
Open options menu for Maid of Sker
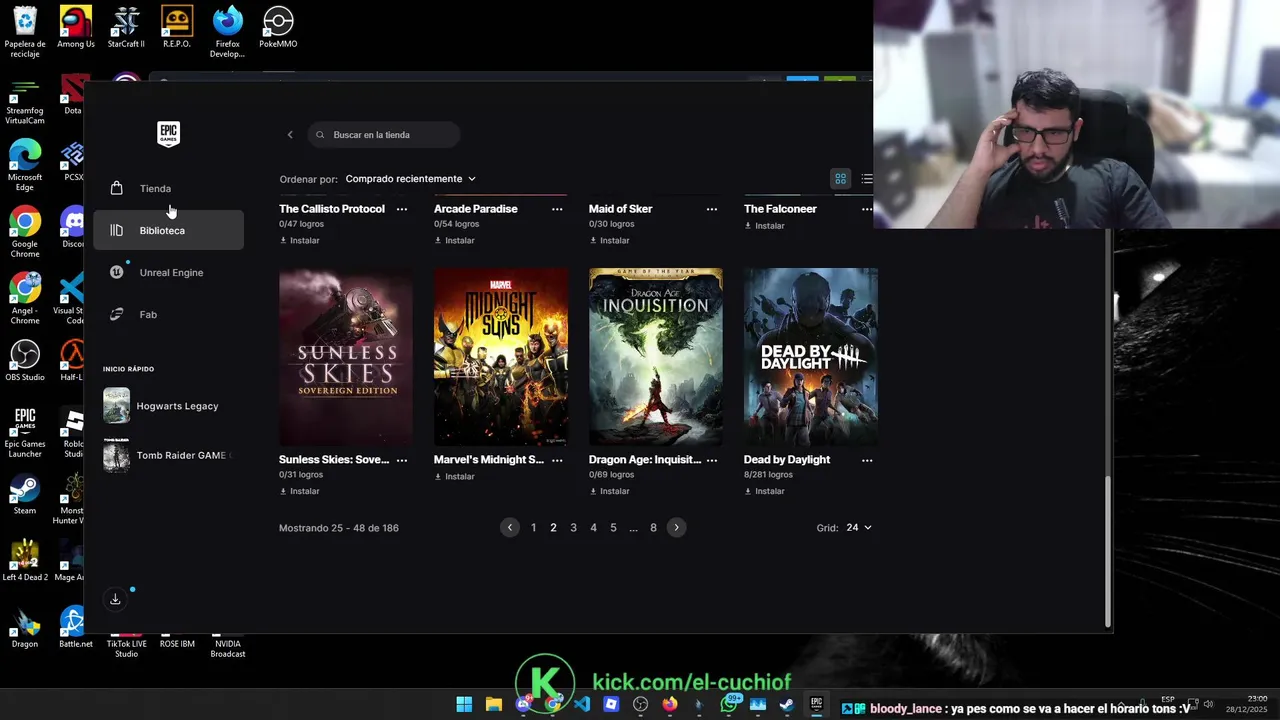click(x=712, y=209)
